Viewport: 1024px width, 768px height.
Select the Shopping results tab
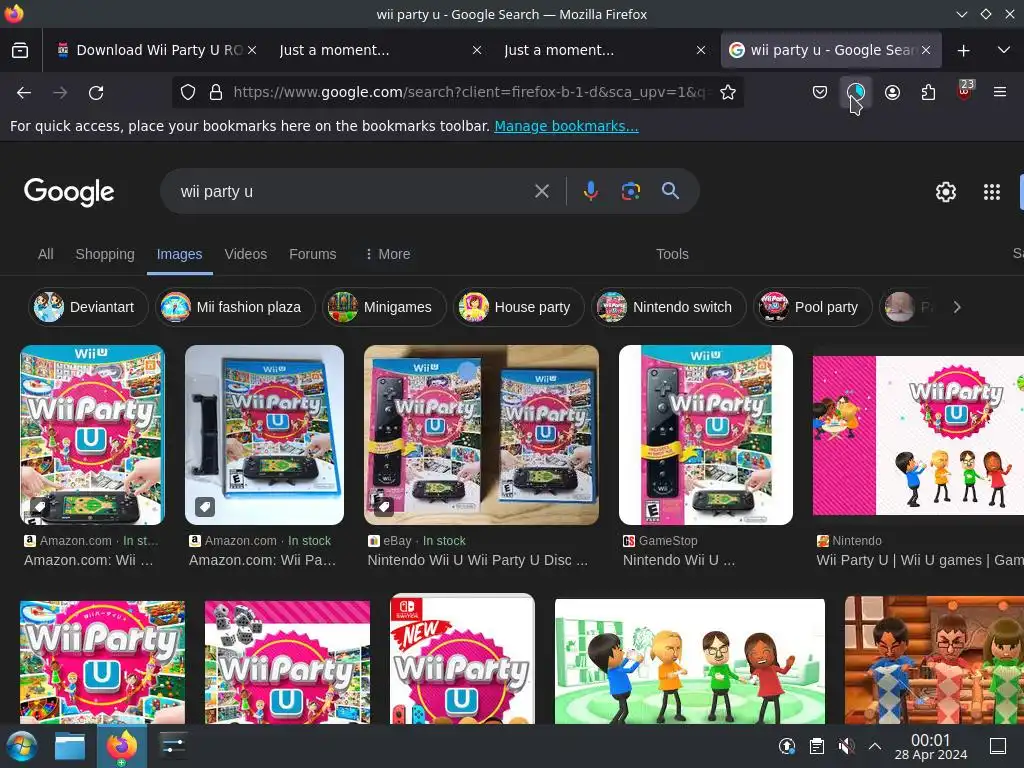[105, 254]
